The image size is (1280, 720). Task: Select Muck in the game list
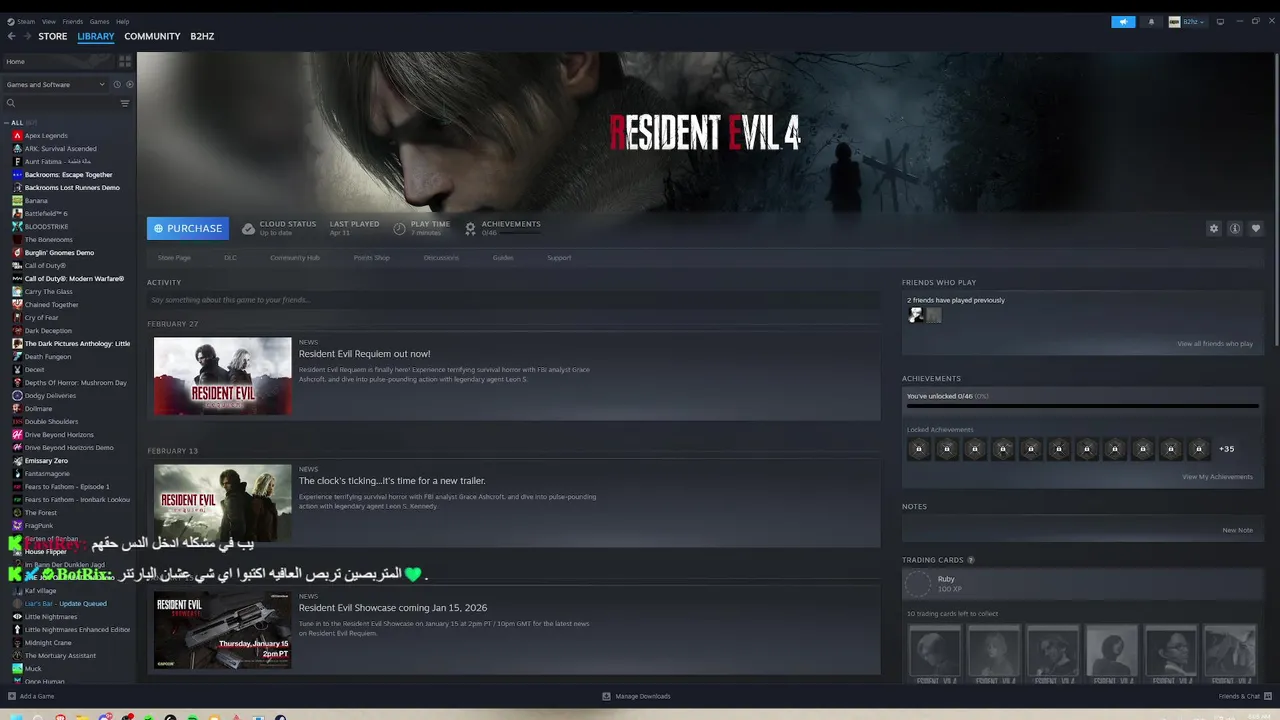pos(33,669)
